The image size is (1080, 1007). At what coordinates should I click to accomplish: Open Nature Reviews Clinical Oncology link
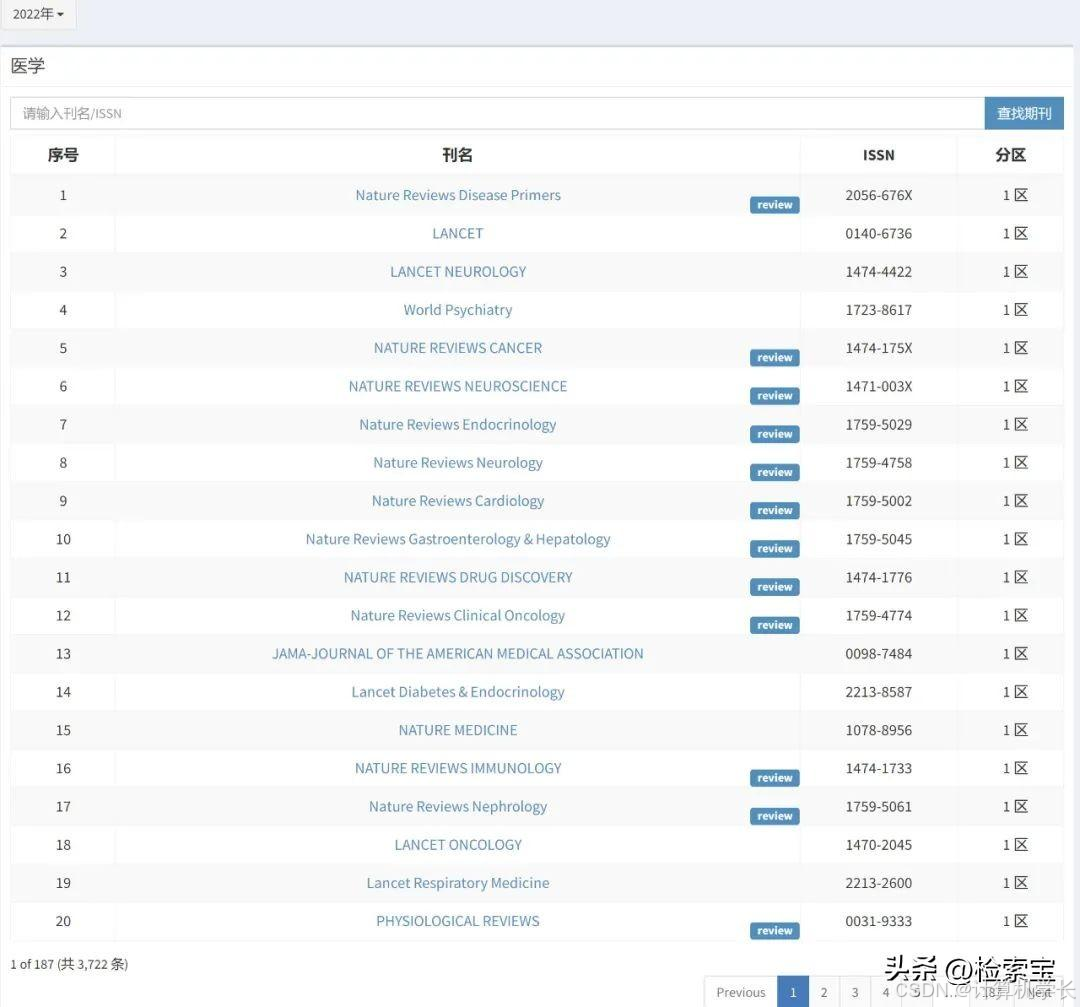click(458, 615)
